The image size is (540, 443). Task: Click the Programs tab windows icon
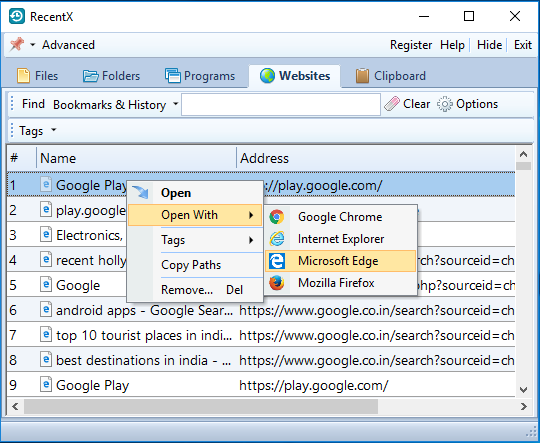click(173, 76)
